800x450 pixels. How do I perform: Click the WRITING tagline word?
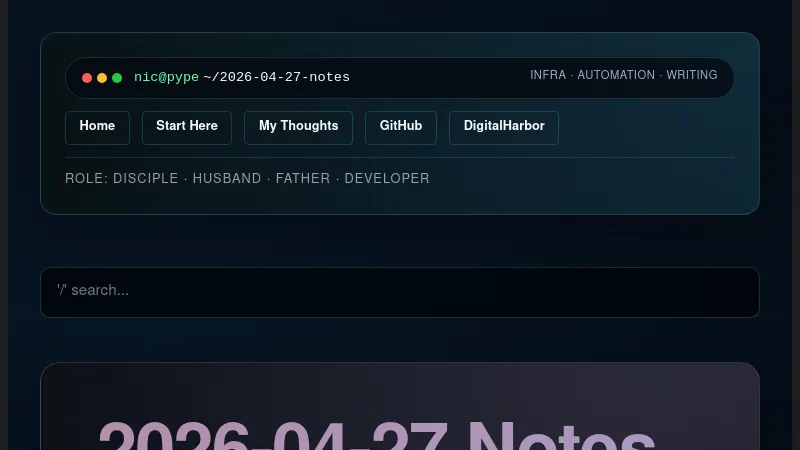tap(692, 75)
